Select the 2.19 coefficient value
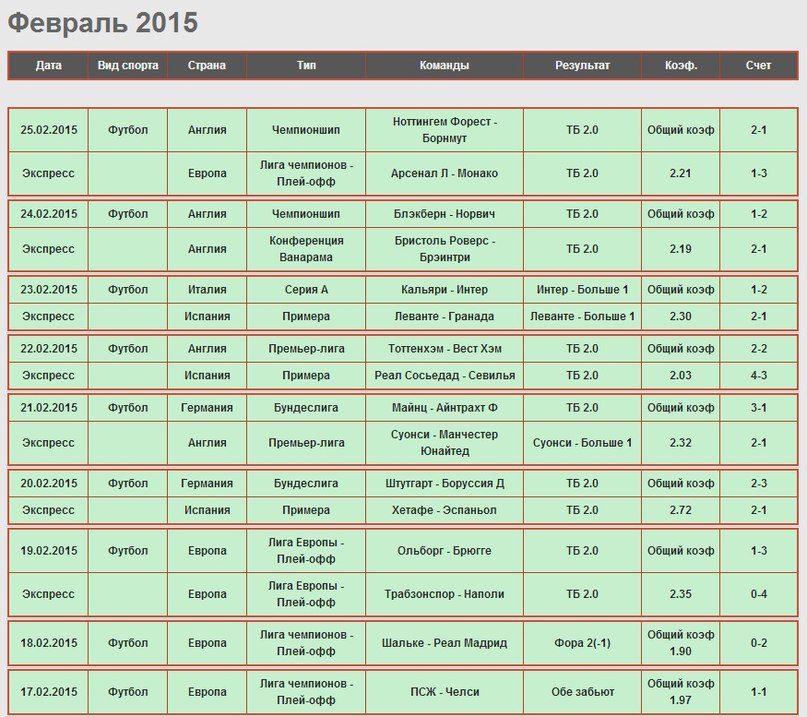807x717 pixels. click(680, 249)
